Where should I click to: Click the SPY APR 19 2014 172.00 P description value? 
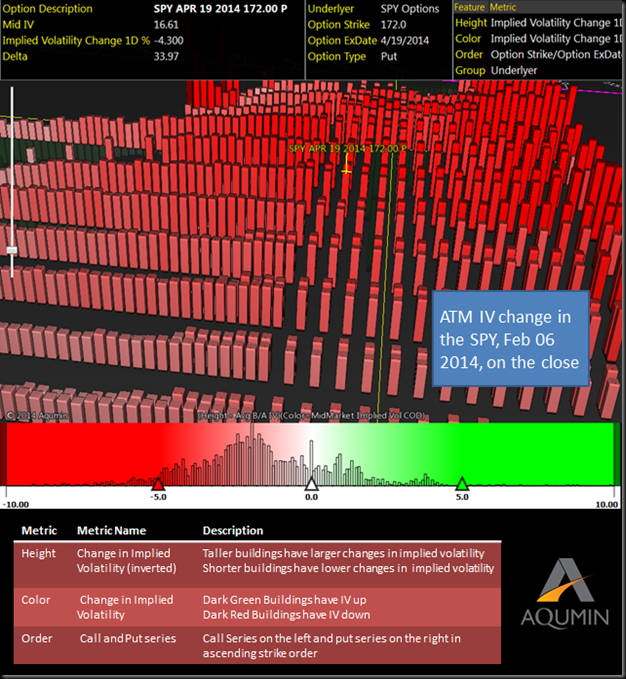pos(220,9)
